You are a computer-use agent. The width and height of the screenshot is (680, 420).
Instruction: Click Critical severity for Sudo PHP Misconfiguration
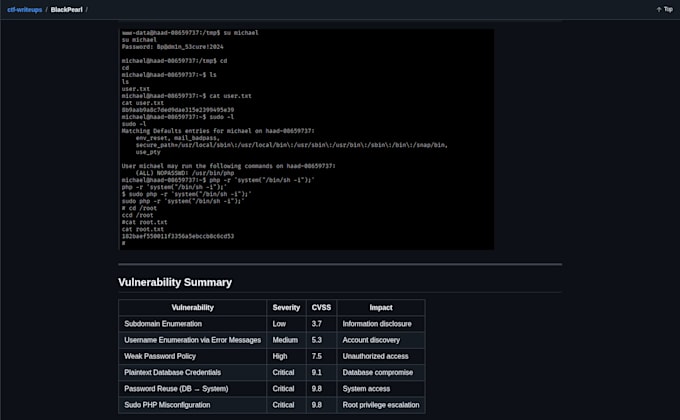pyautogui.click(x=286, y=405)
